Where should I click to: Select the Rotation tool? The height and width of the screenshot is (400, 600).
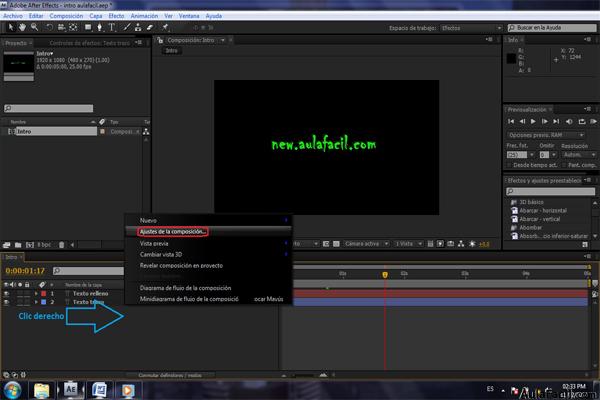coord(49,27)
